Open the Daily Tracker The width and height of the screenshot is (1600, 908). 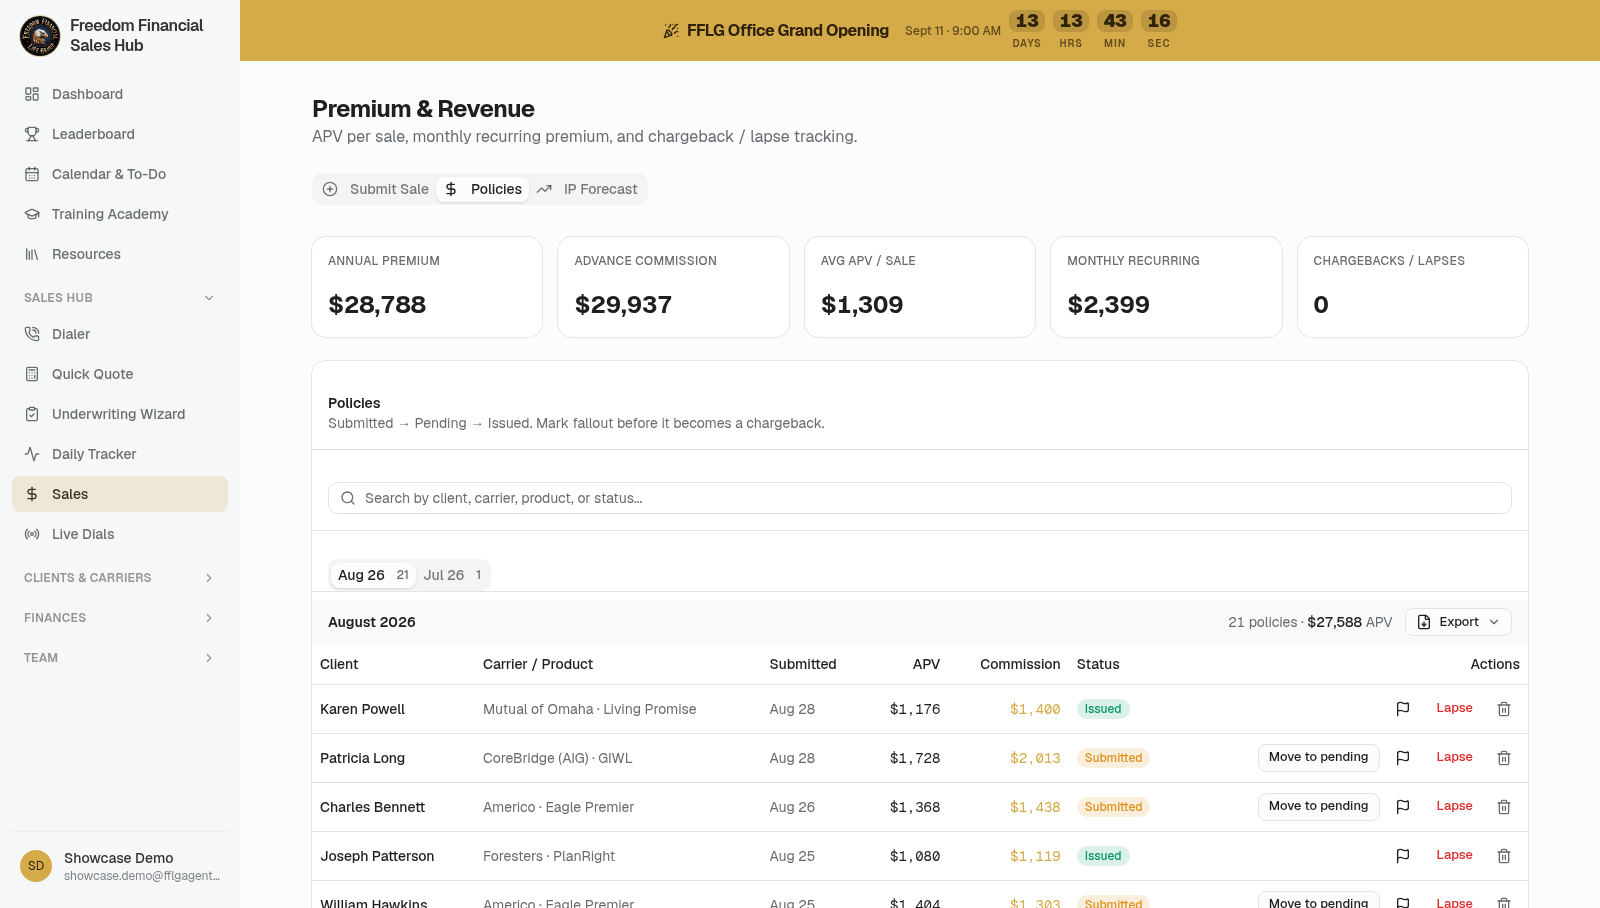click(x=120, y=454)
